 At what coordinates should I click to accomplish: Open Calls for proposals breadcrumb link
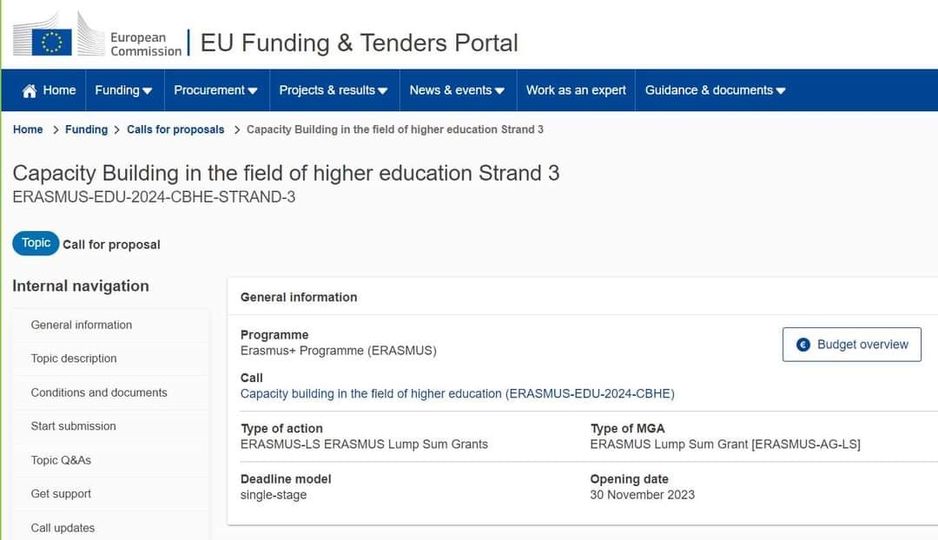click(x=175, y=130)
